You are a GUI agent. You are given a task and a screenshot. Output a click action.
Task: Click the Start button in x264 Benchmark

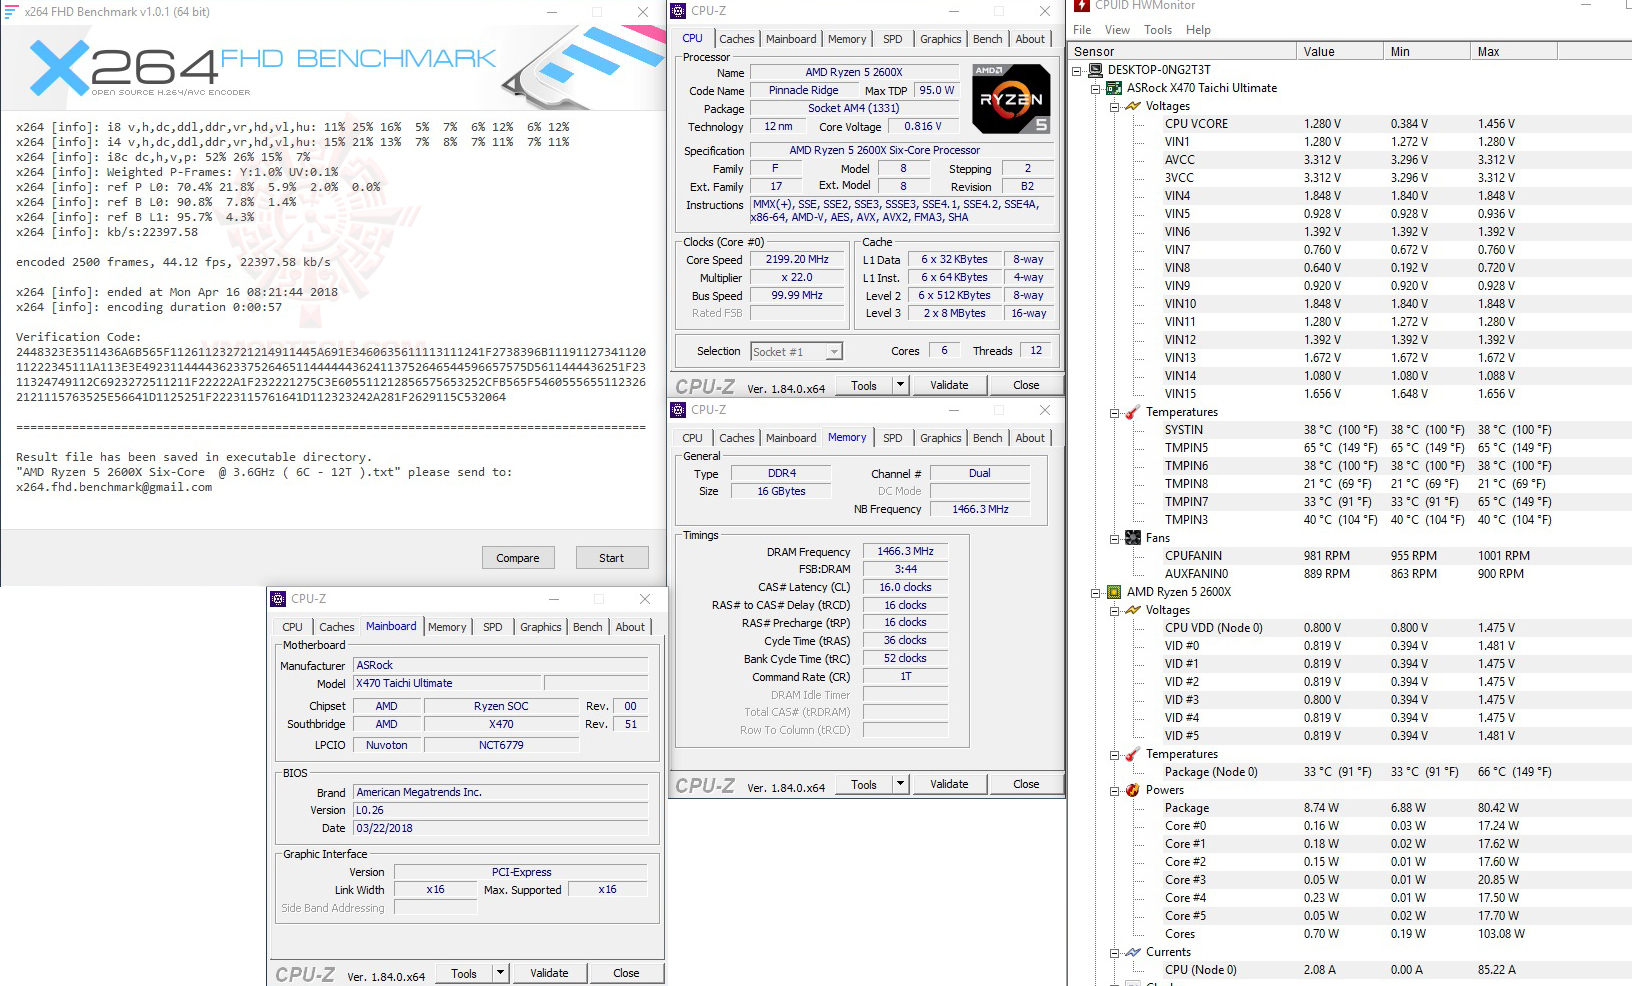coord(611,558)
